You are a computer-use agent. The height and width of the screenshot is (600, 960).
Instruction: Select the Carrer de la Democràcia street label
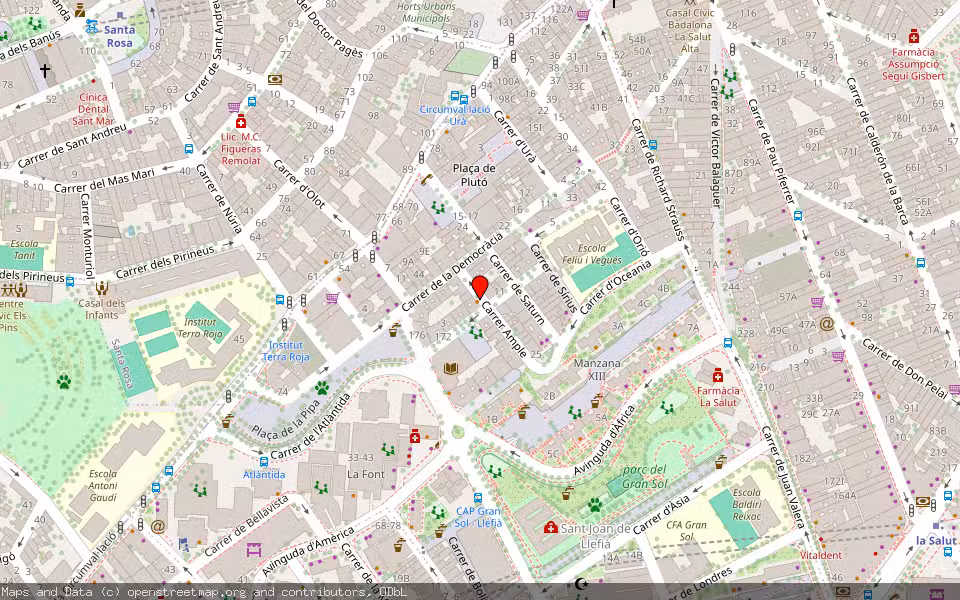click(452, 271)
